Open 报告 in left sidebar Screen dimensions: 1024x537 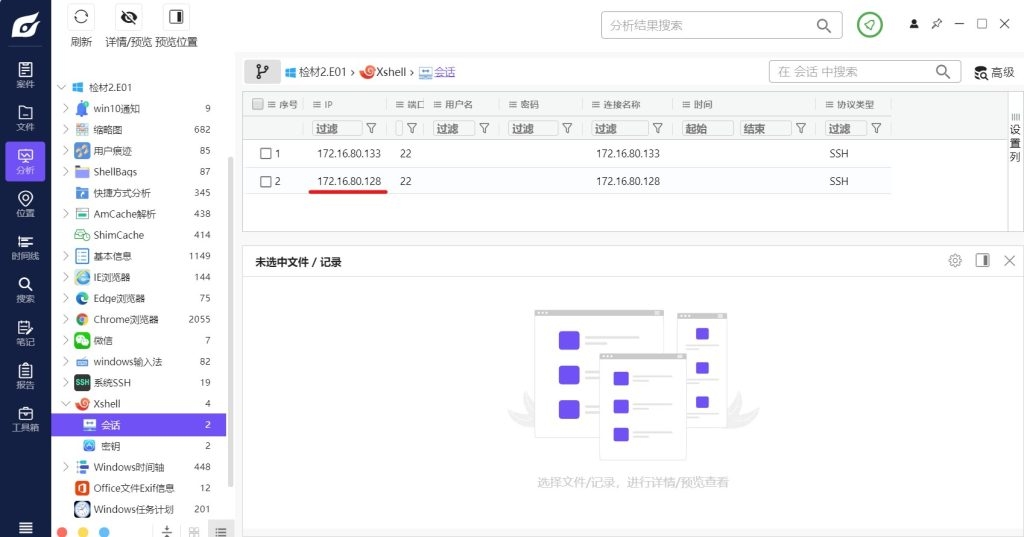[25, 376]
